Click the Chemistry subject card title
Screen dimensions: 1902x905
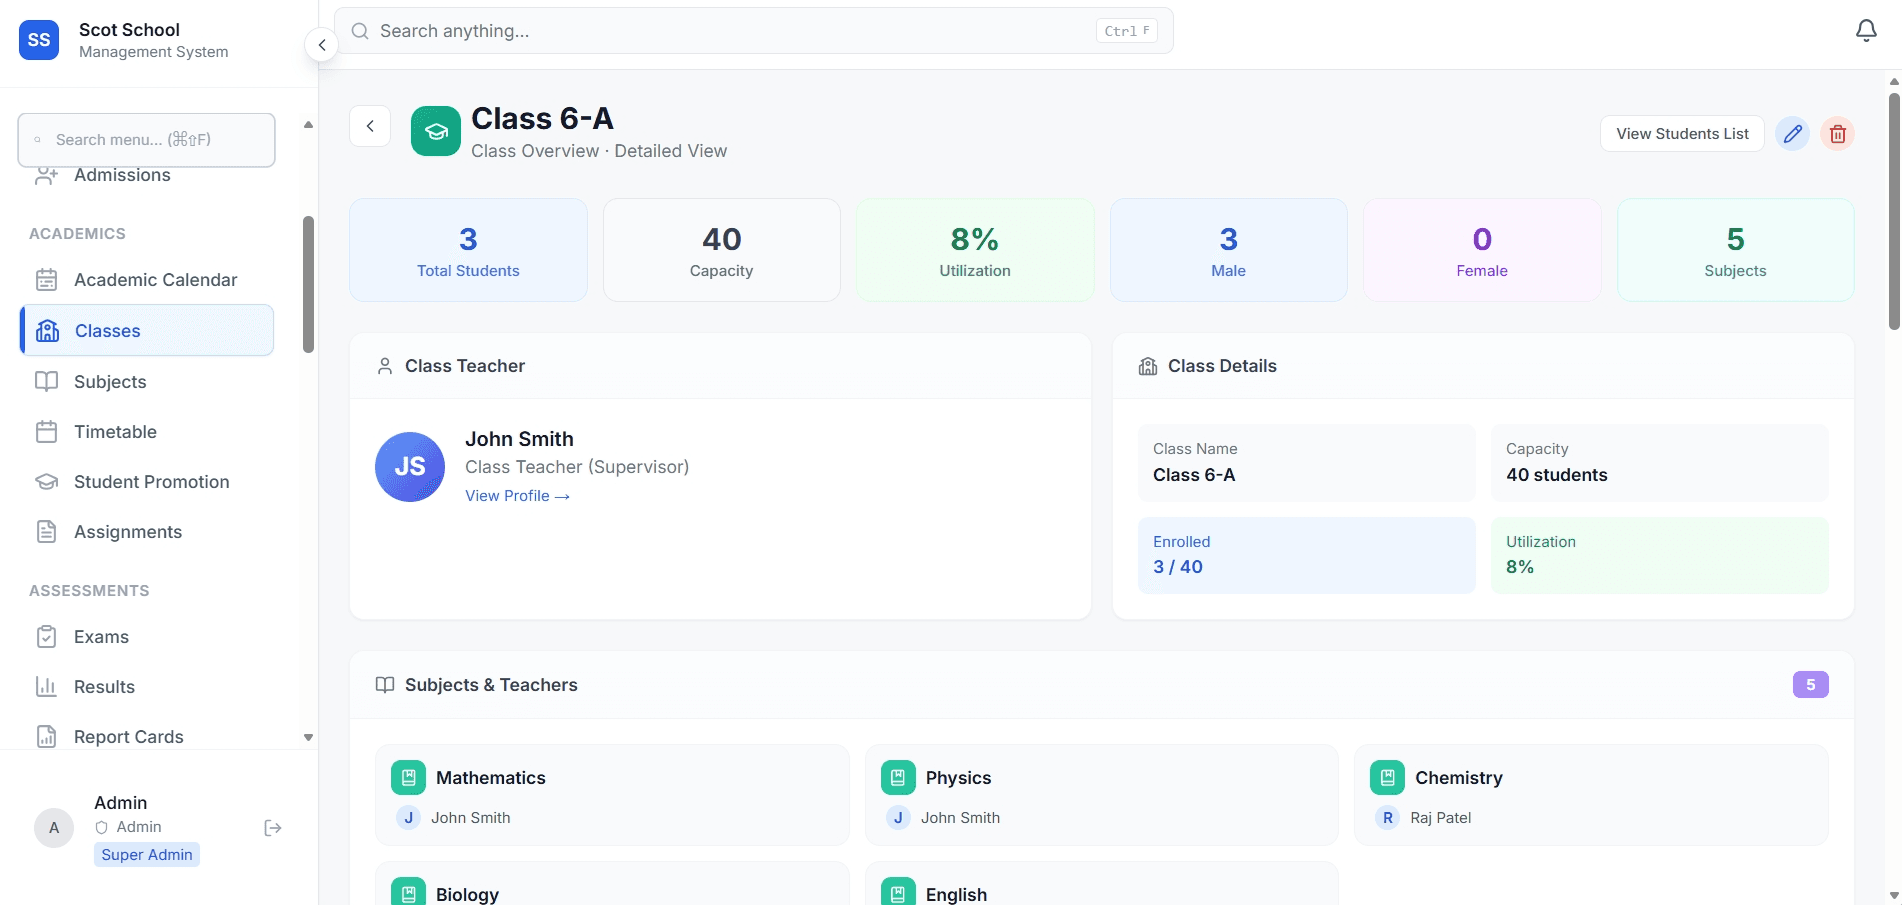1459,778
